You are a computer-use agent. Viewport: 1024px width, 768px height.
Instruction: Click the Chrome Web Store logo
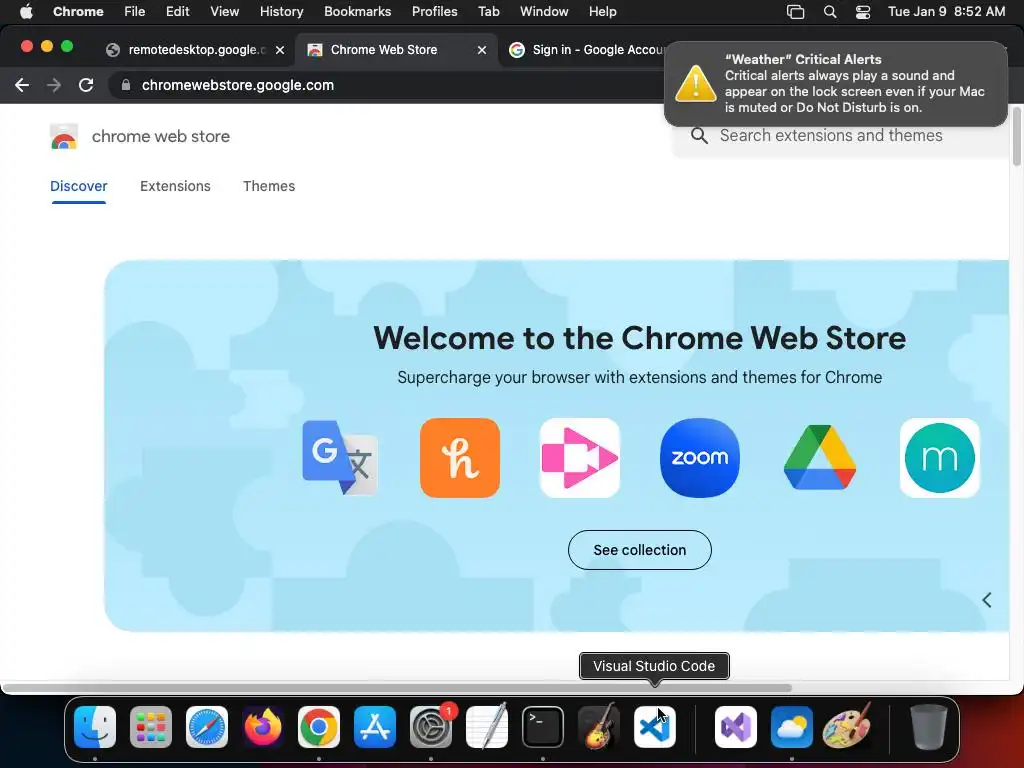64,136
